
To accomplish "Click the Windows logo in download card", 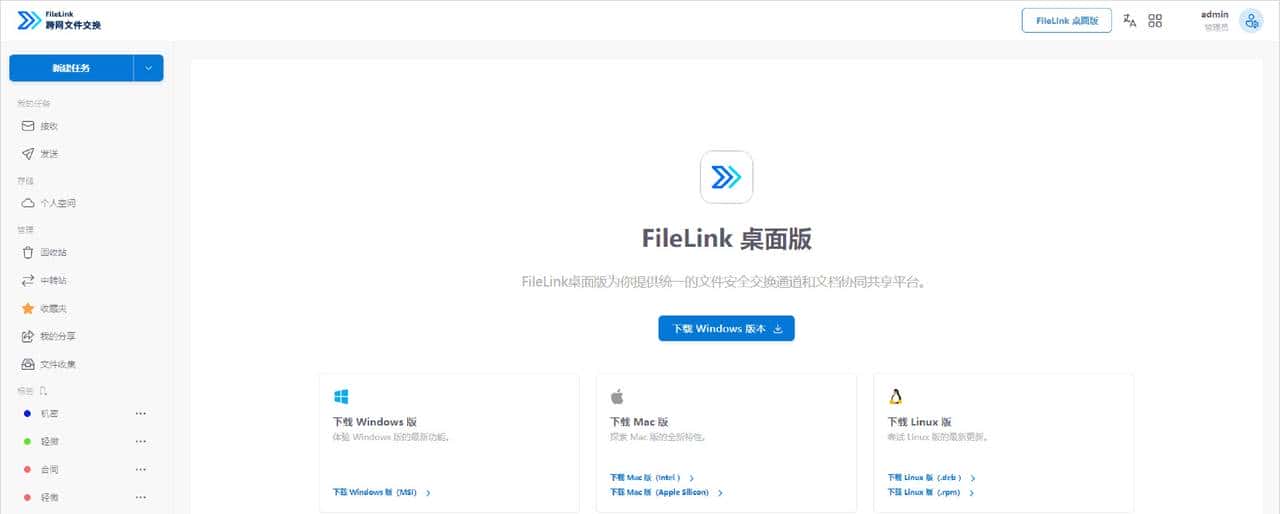I will 340,397.
